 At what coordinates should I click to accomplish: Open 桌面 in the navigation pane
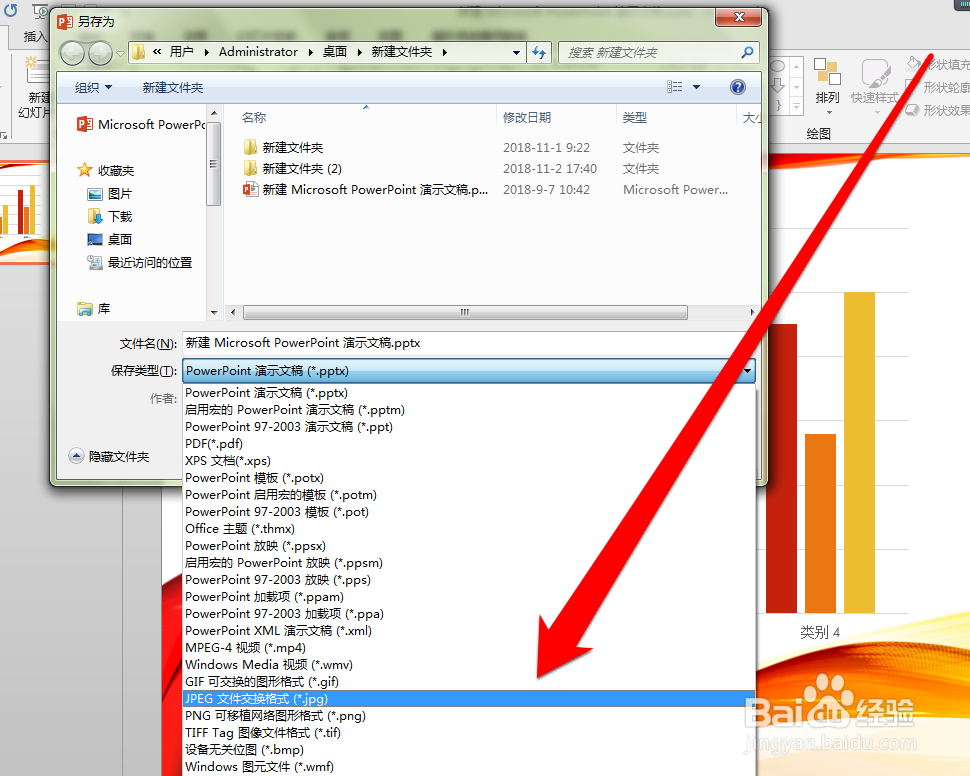point(110,239)
